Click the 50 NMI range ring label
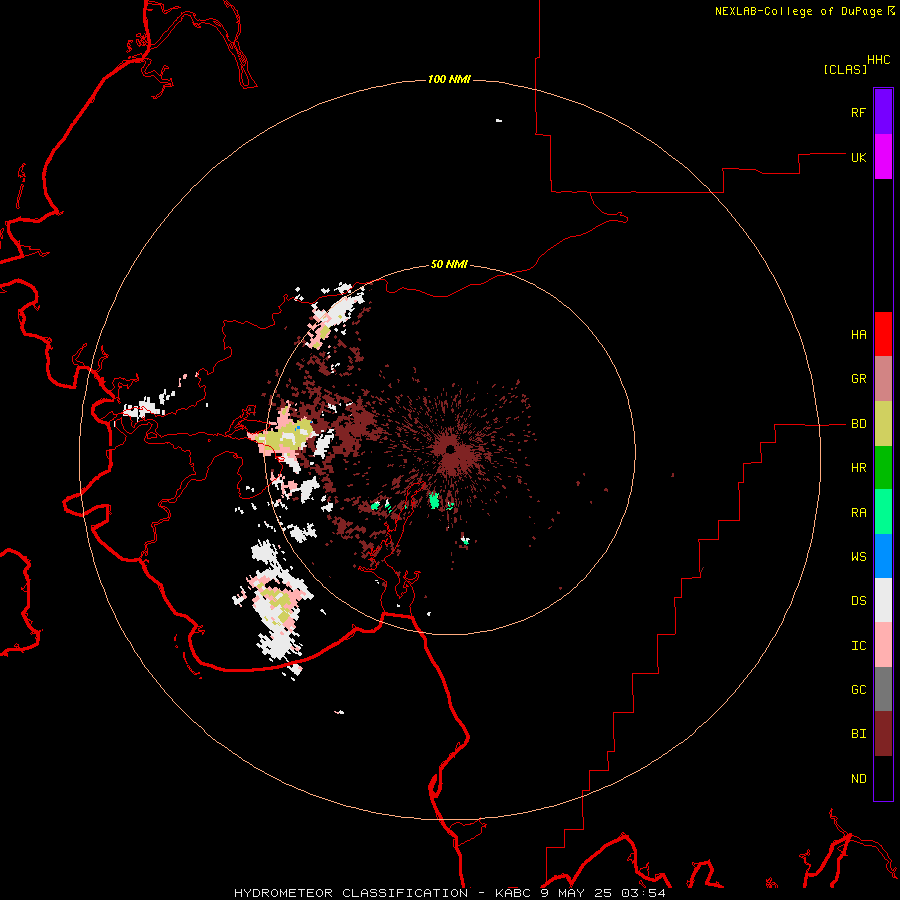Screen dimensions: 900x900 pyautogui.click(x=449, y=264)
